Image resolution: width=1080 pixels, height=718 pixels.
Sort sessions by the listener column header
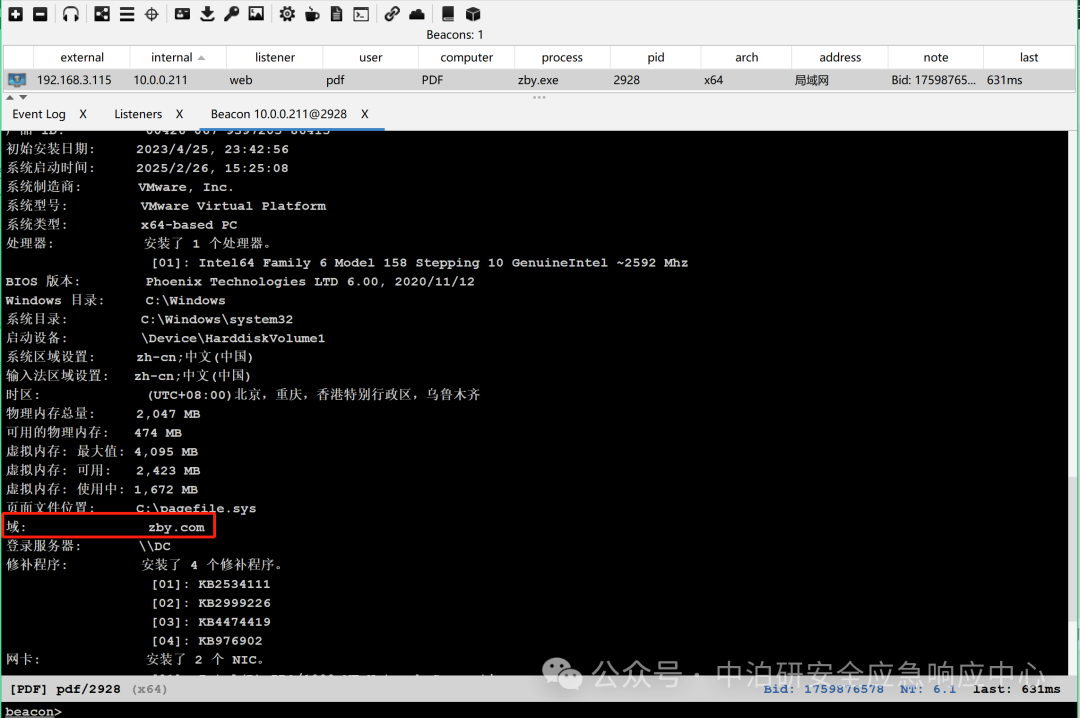(275, 57)
